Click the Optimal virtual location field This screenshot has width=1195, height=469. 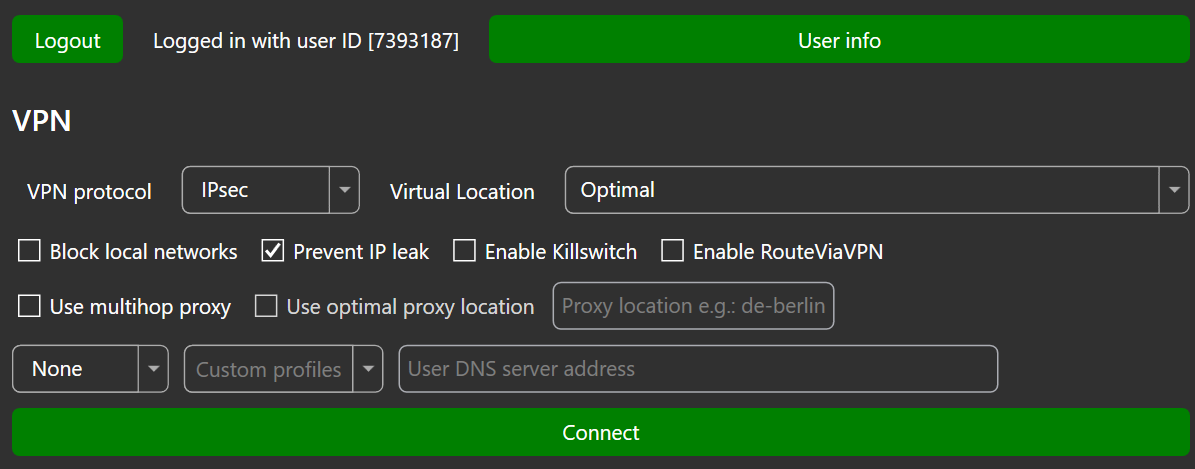click(860, 190)
